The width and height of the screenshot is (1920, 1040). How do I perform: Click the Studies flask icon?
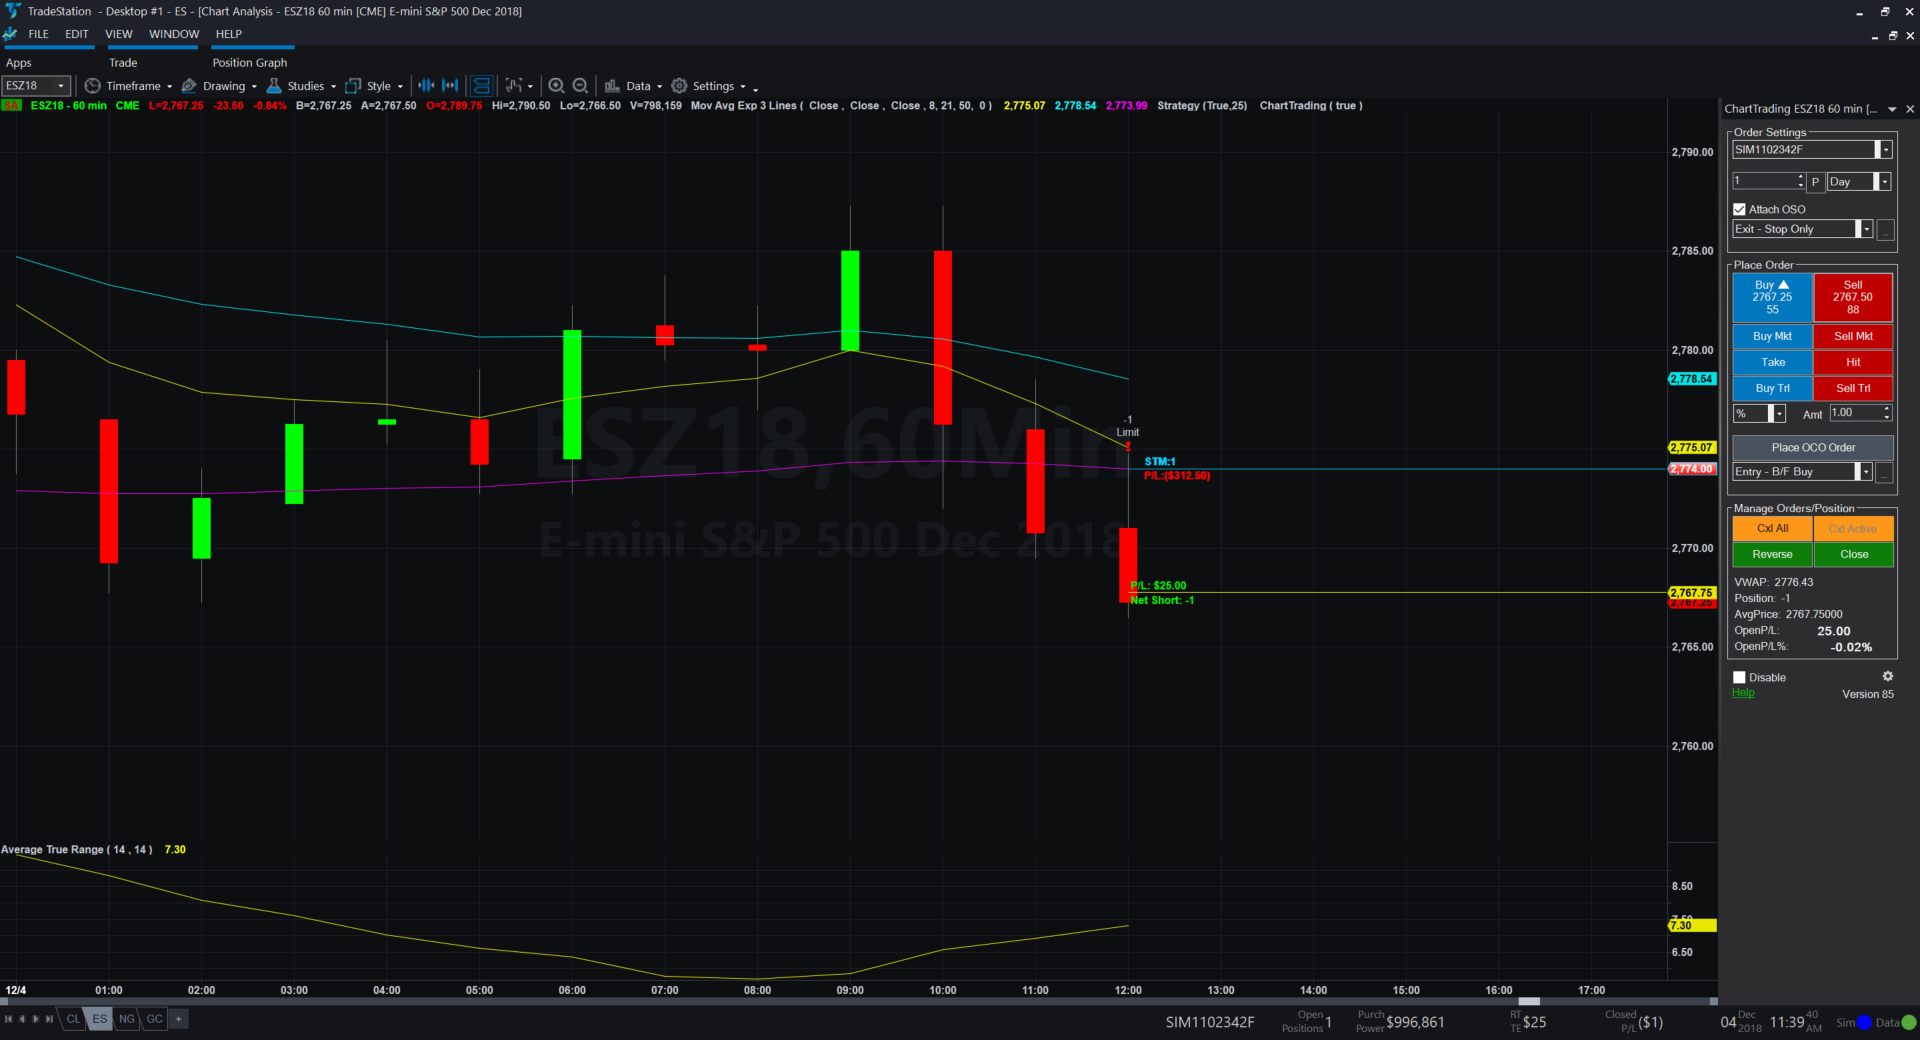click(x=274, y=86)
